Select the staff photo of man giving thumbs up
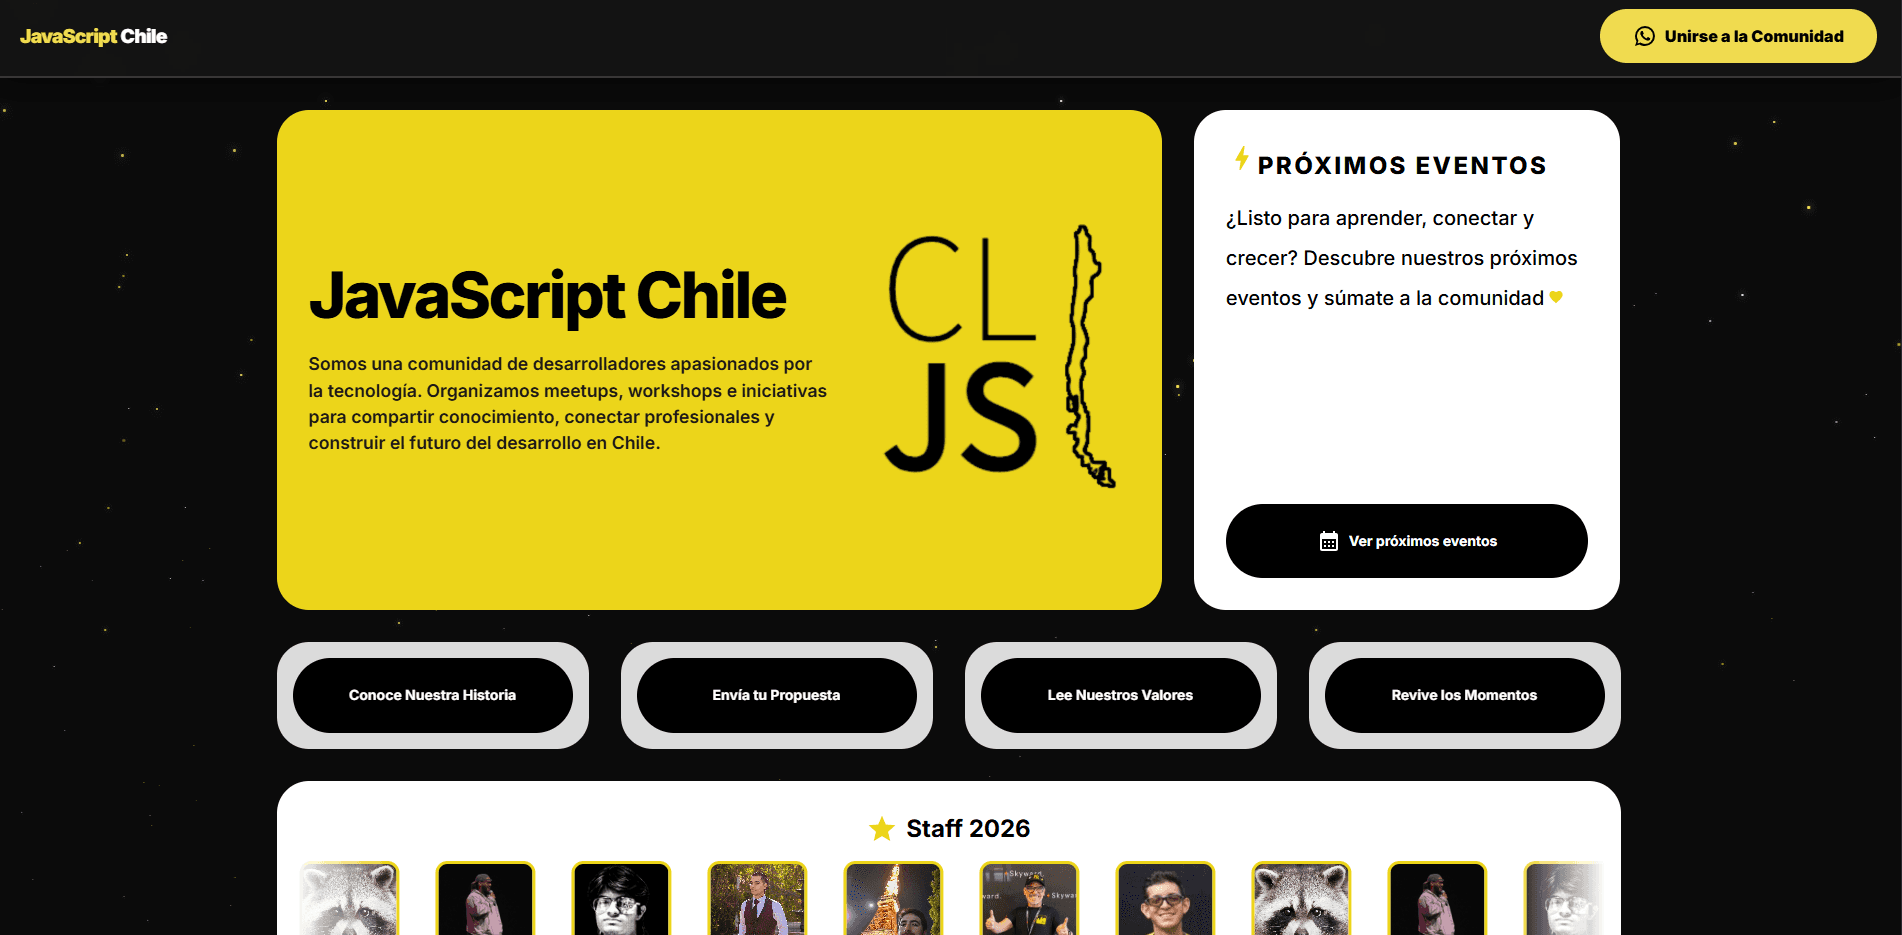This screenshot has height=935, width=1902. [1029, 898]
